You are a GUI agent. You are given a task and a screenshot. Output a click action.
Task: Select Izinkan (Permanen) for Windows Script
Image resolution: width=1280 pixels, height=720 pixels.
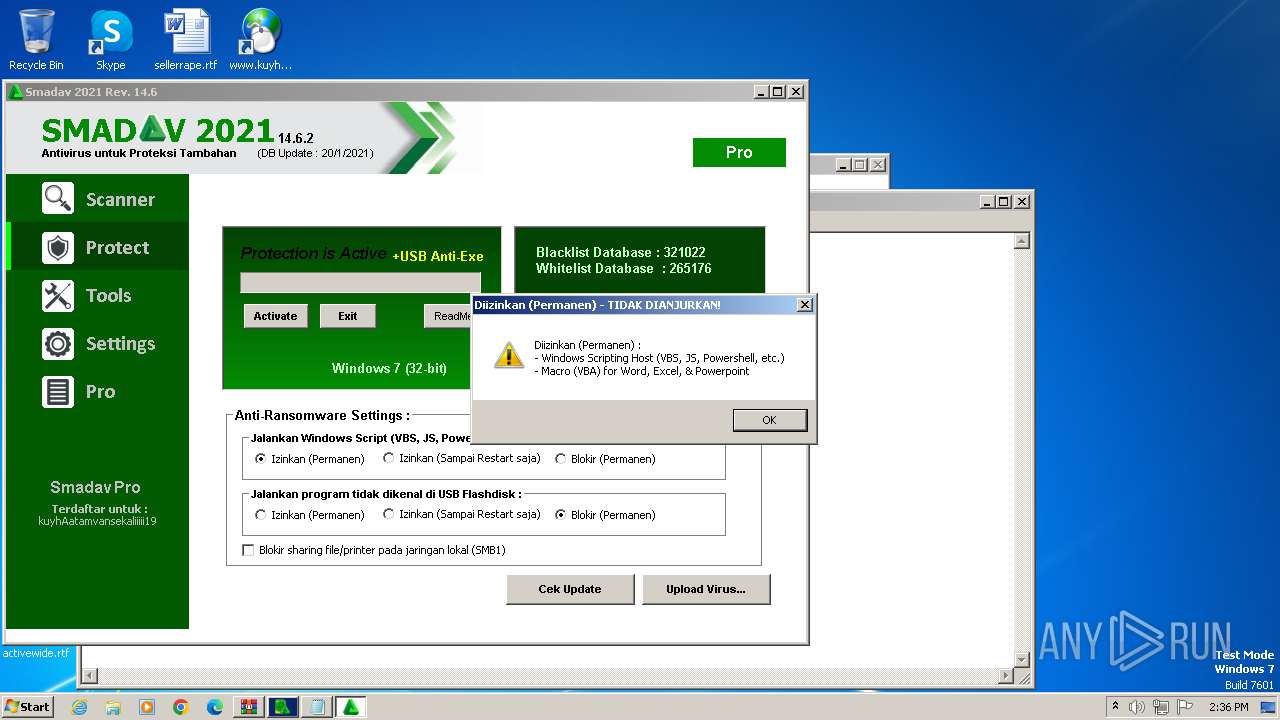point(261,459)
